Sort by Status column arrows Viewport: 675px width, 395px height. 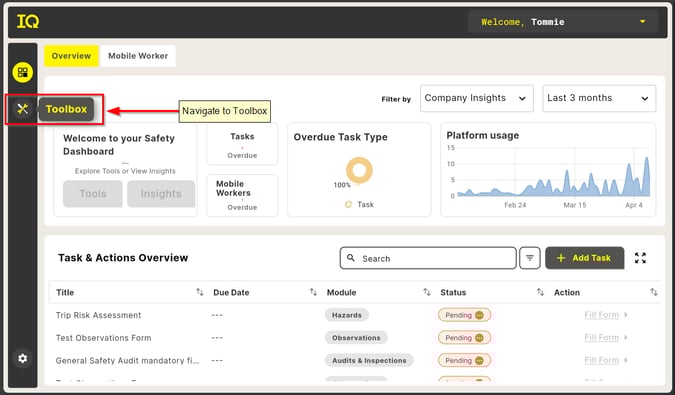540,292
